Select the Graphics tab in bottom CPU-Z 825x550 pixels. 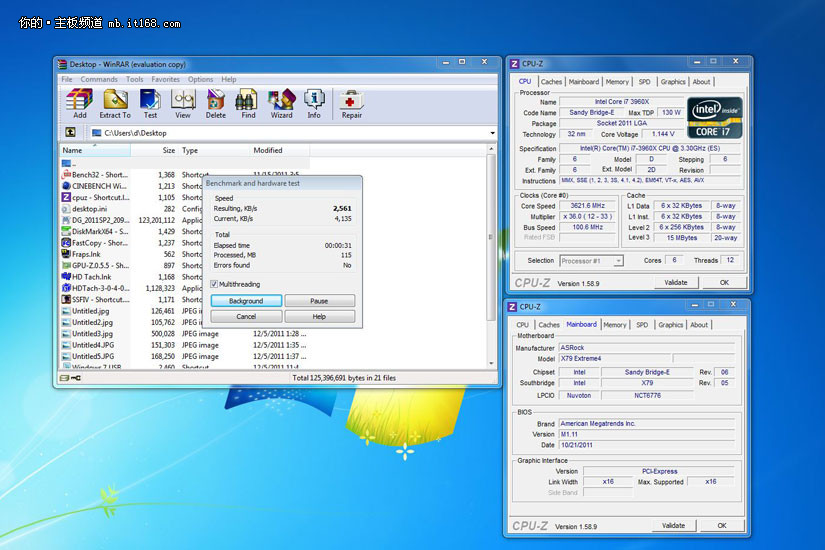pyautogui.click(x=671, y=325)
